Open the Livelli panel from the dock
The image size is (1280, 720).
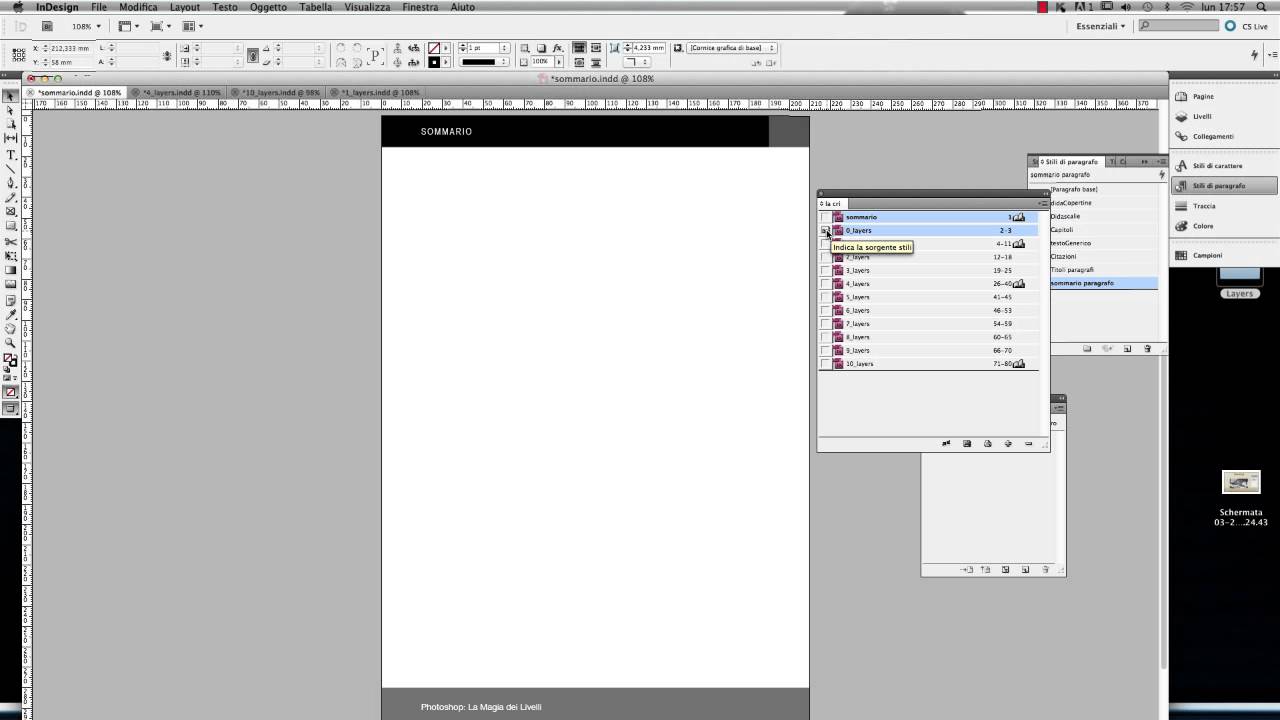[1201, 116]
